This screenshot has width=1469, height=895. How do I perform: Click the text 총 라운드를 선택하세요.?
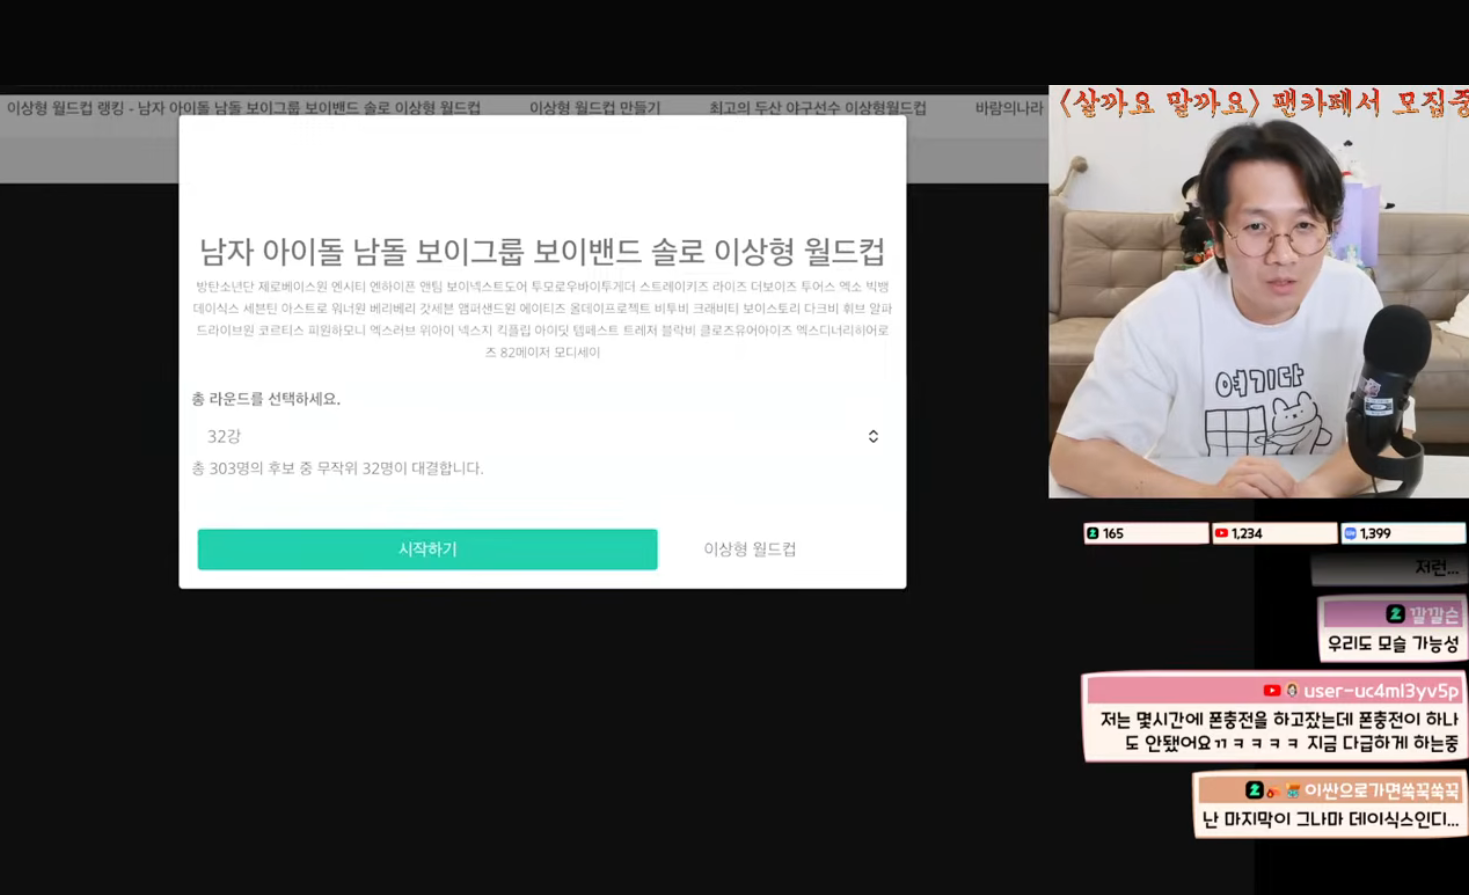point(266,398)
